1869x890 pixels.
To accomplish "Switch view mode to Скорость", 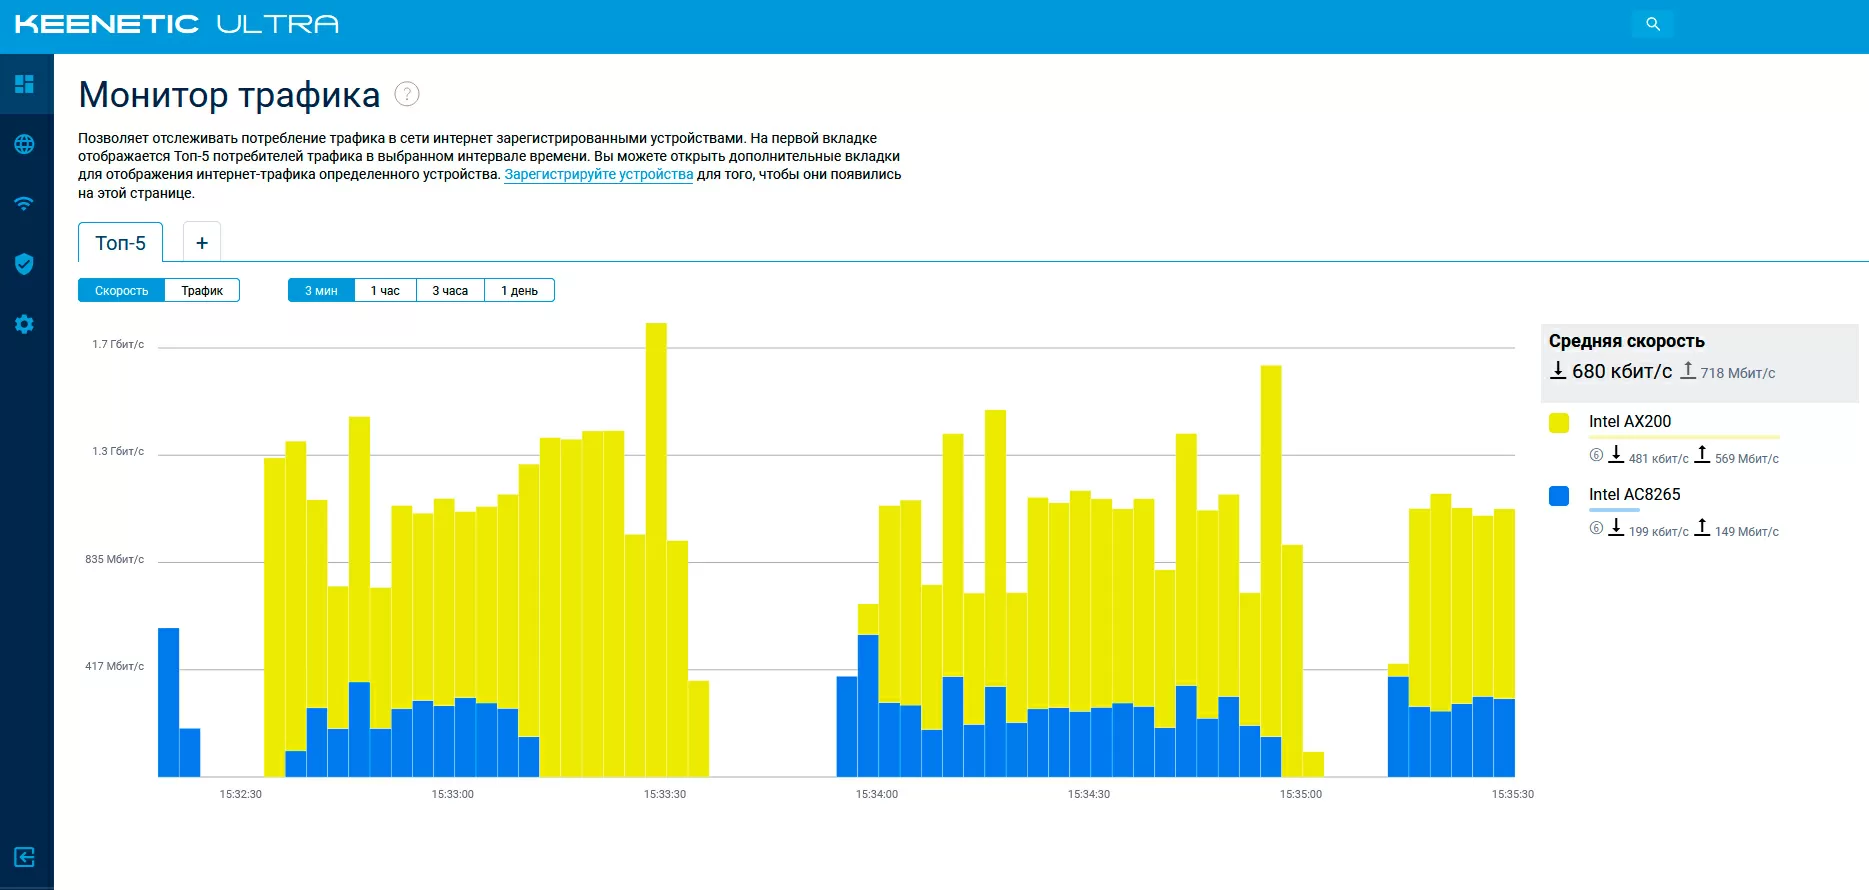I will 121,291.
